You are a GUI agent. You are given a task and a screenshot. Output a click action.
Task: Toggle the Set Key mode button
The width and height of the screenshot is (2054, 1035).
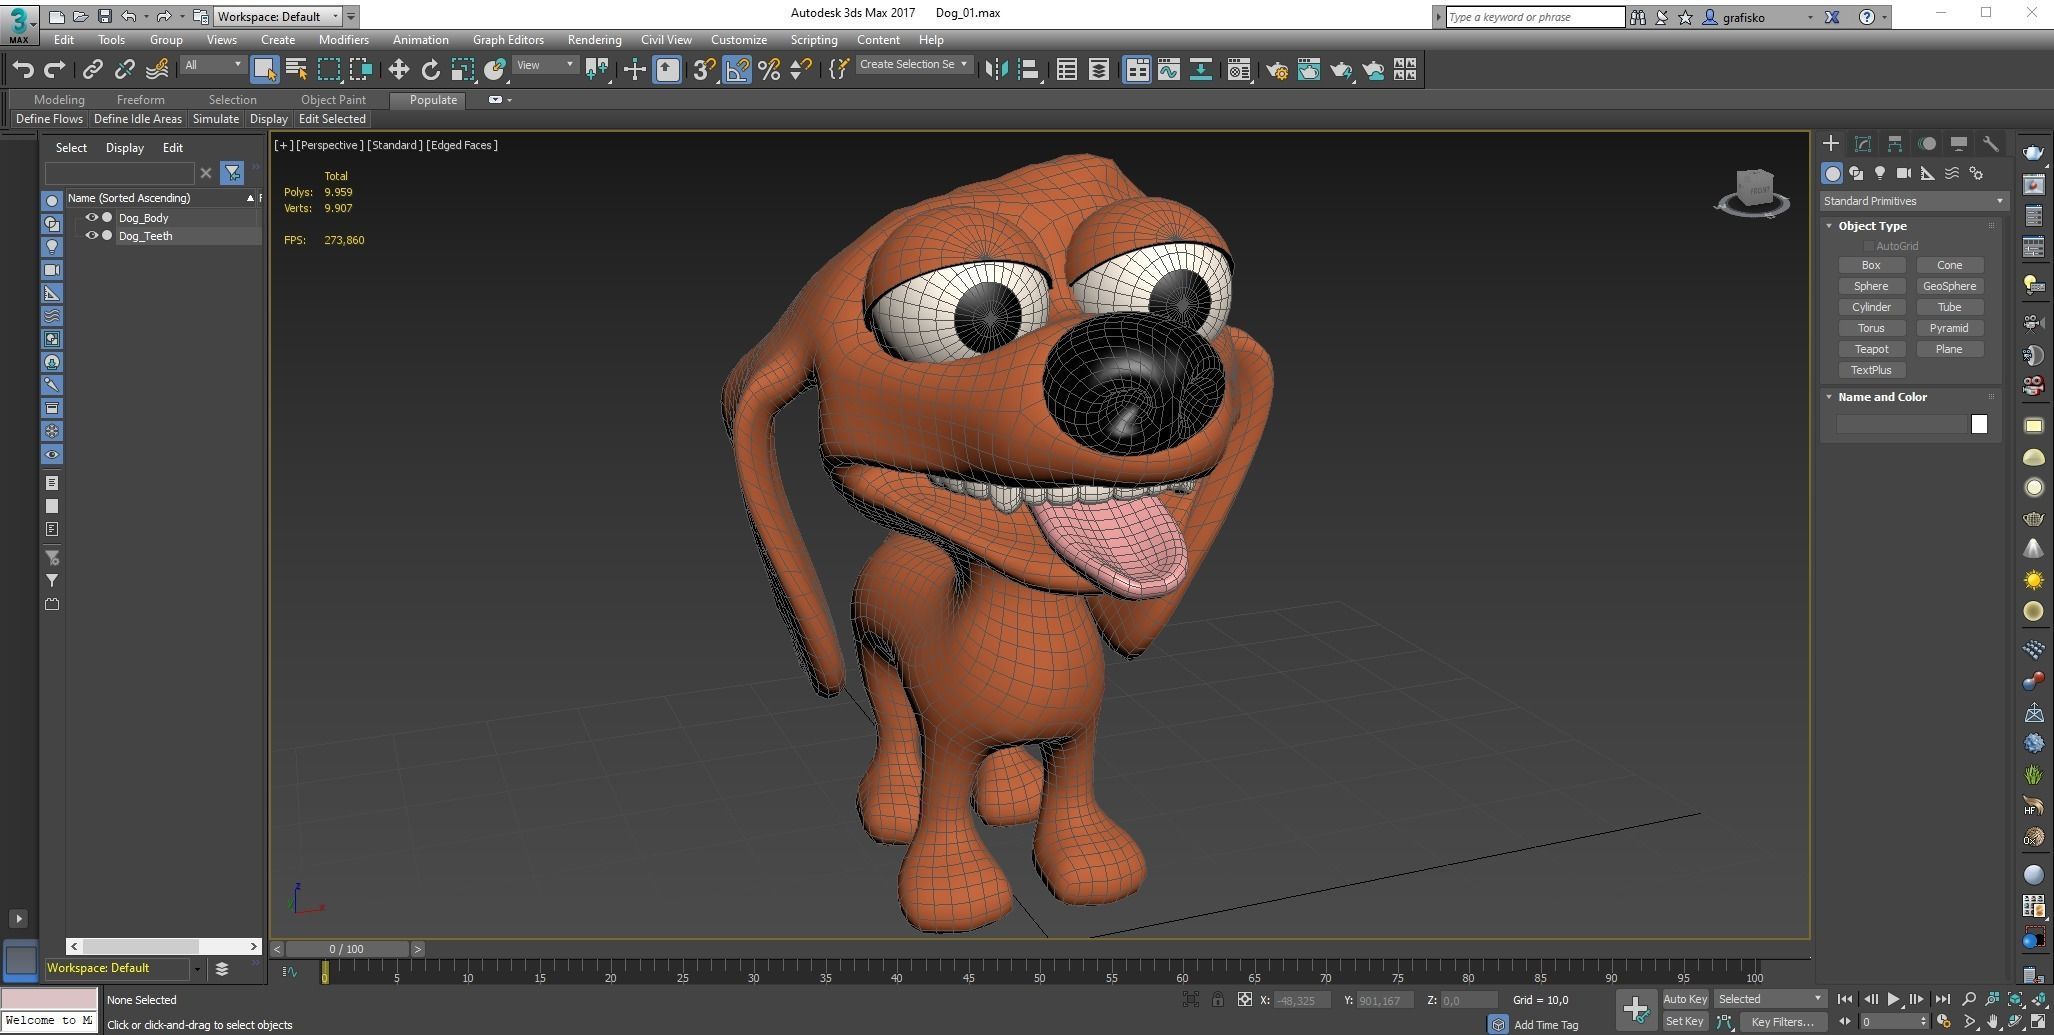(1685, 1021)
